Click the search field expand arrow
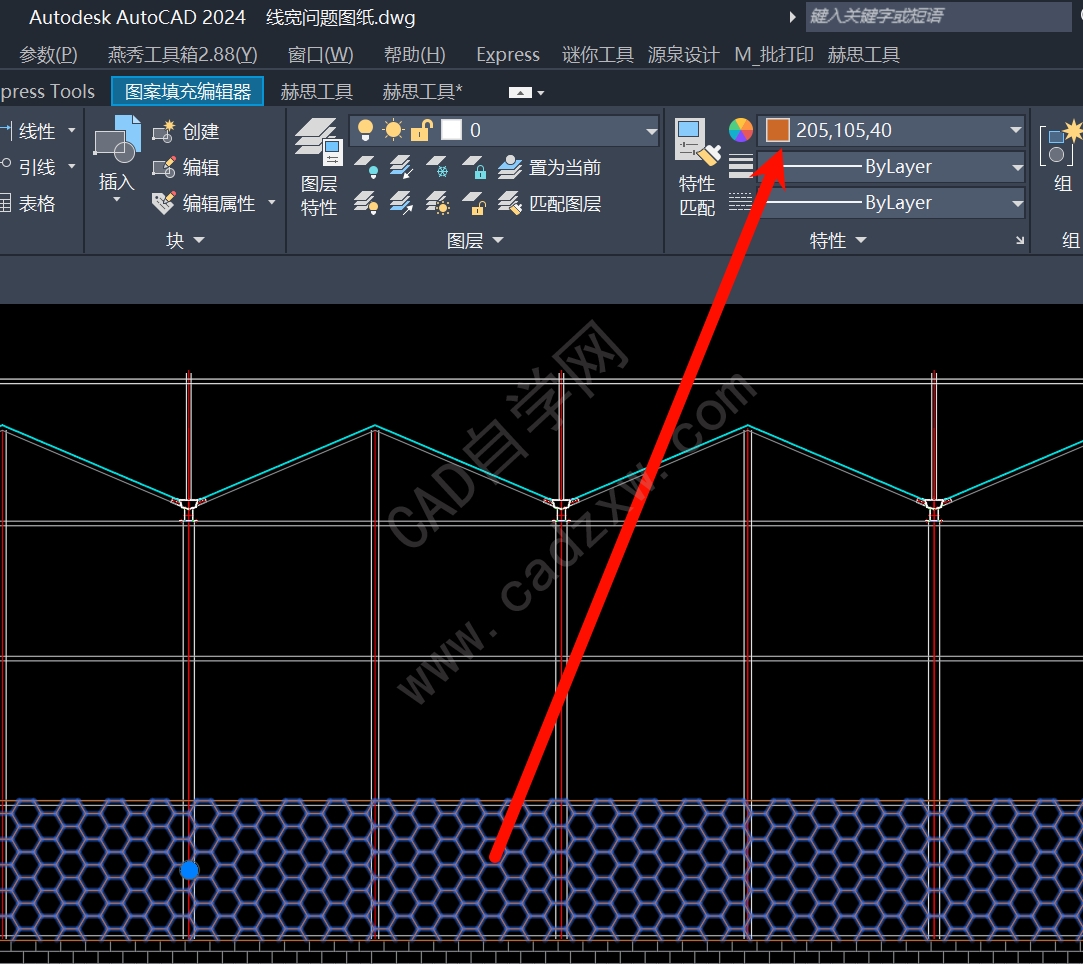1083x964 pixels. pos(792,17)
